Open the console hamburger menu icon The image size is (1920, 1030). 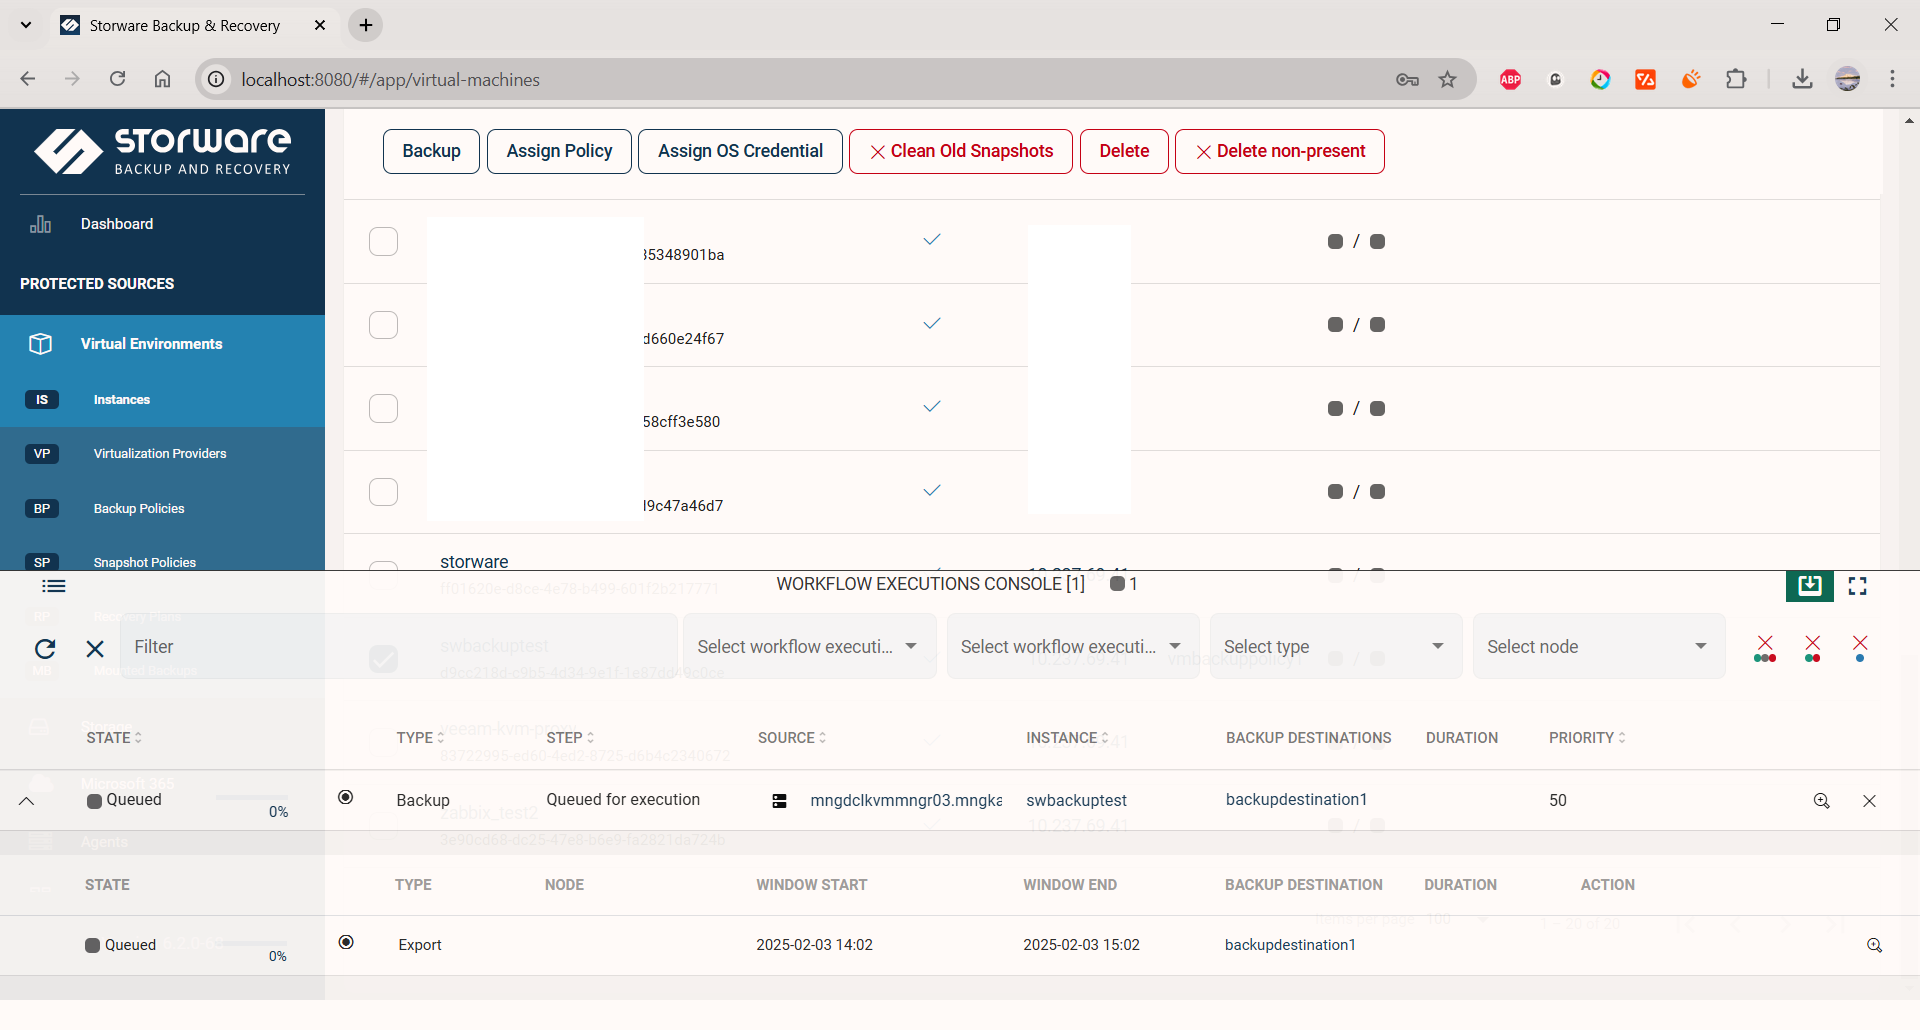point(54,586)
